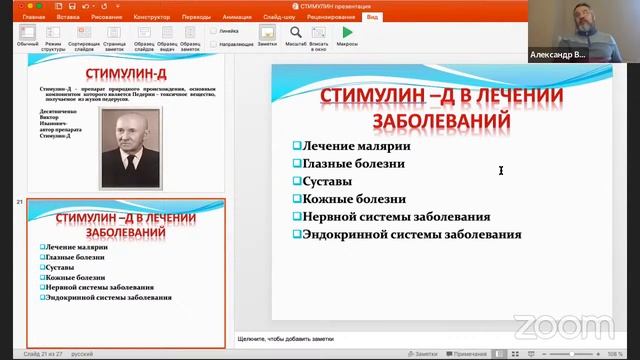The height and width of the screenshot is (360, 640).
Task: Click the save icon in title bar
Action: [72, 6]
